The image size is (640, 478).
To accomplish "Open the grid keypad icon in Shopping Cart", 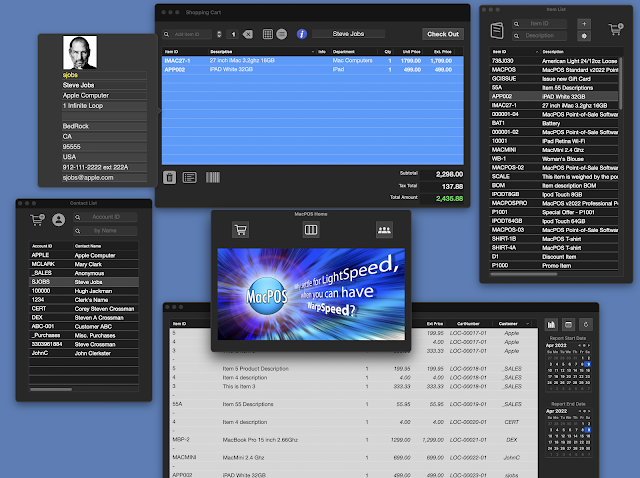I will click(x=268, y=34).
